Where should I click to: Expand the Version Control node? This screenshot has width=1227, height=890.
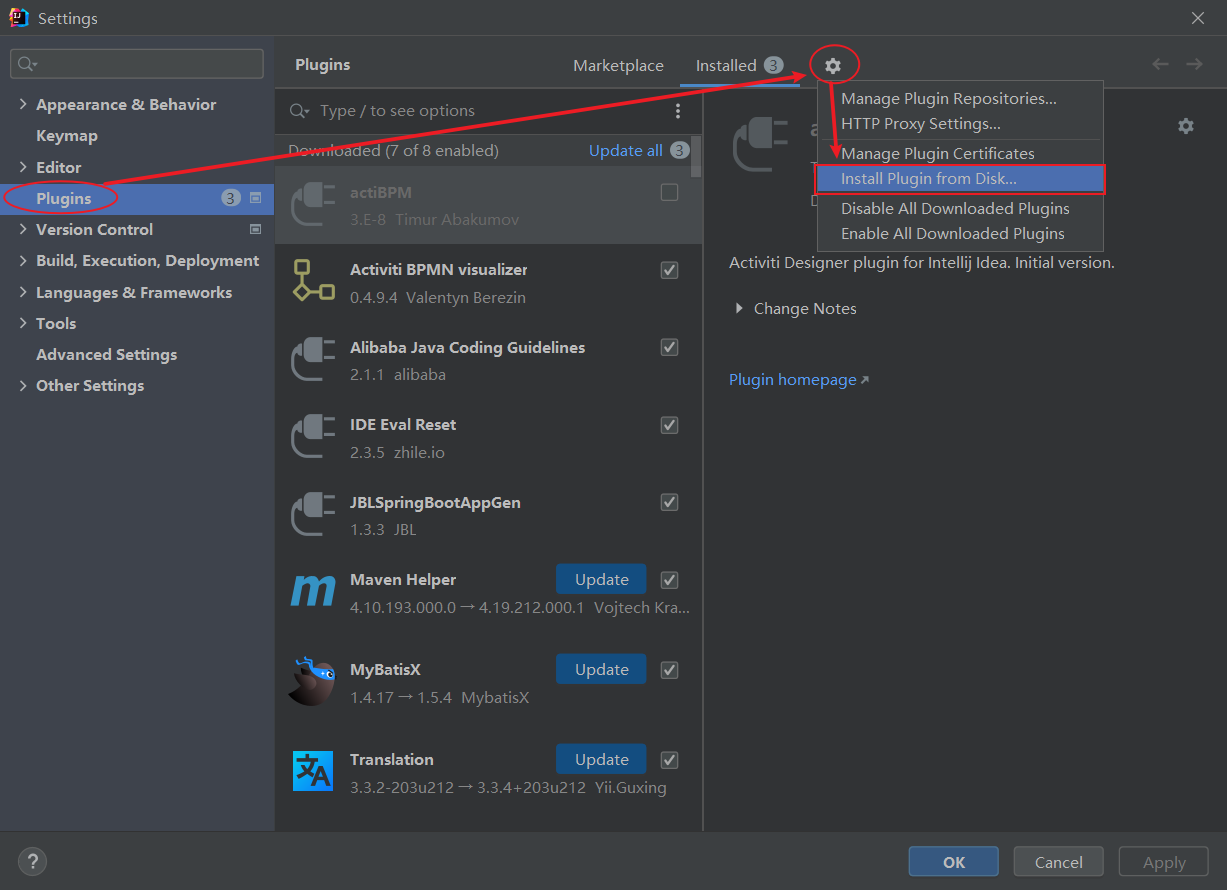pos(23,229)
